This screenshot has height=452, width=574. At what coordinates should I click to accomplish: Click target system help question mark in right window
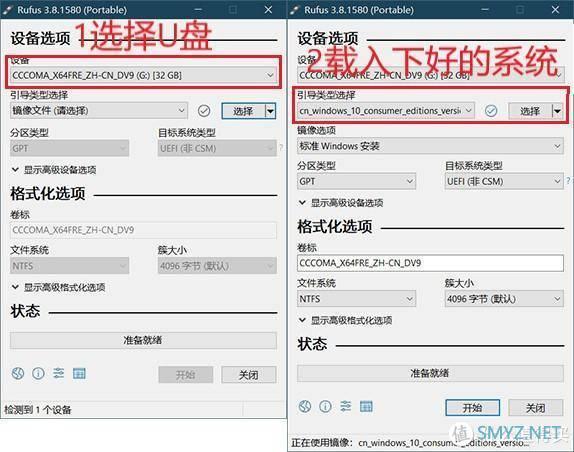[568, 181]
